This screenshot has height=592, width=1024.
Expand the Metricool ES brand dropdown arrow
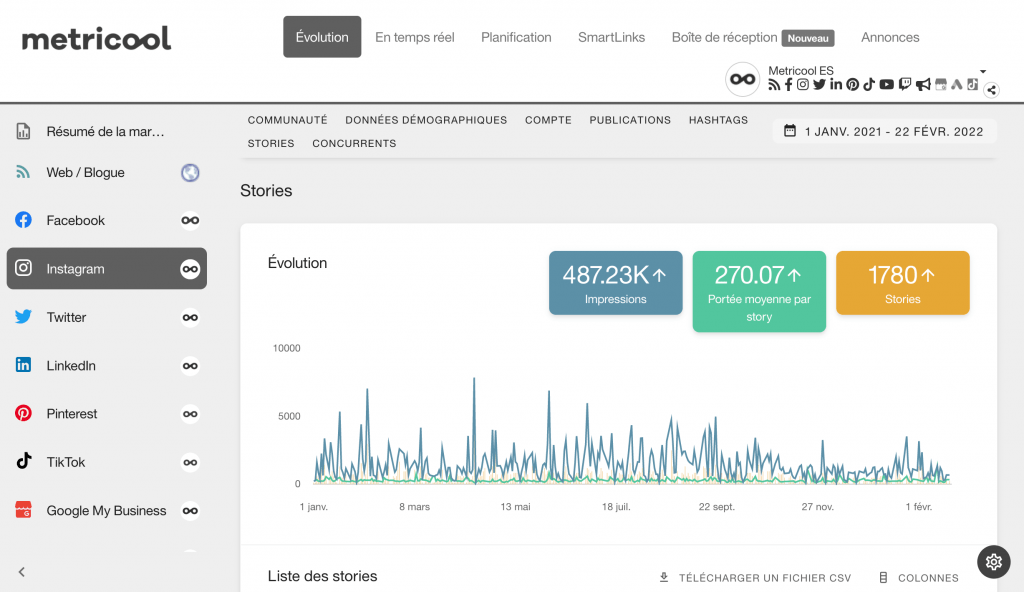click(x=983, y=71)
